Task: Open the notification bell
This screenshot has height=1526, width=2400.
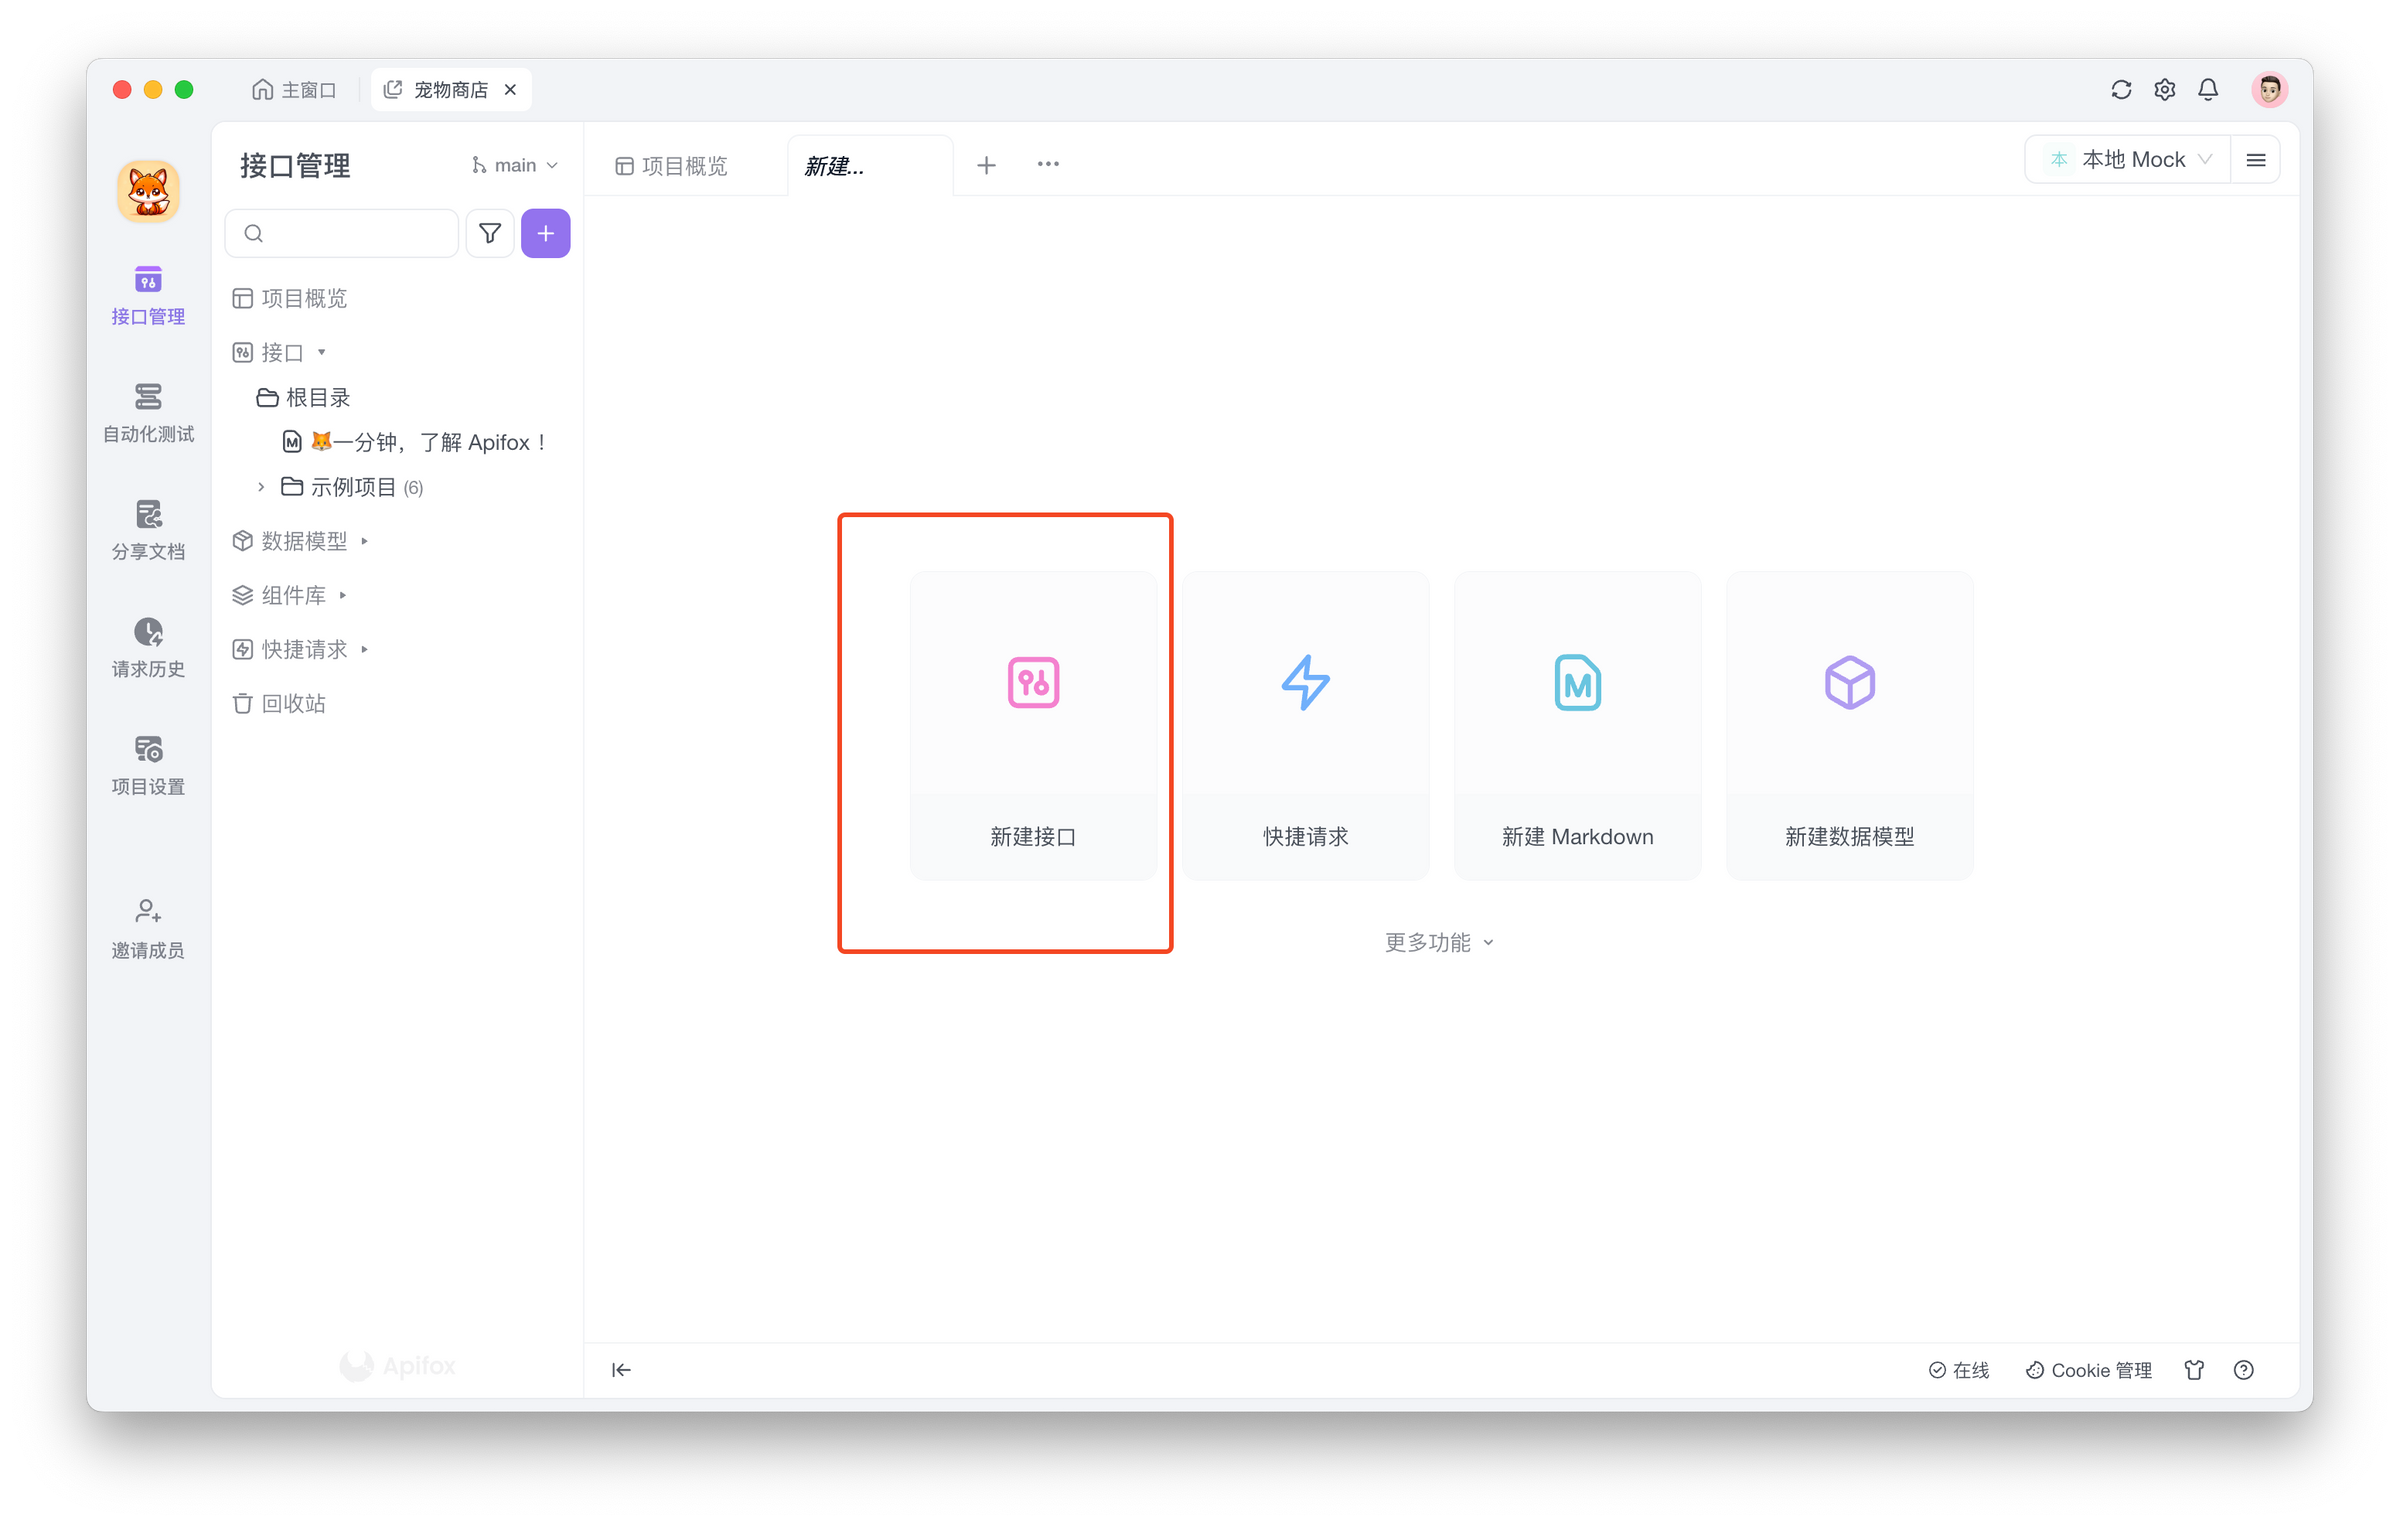Action: click(x=2208, y=89)
